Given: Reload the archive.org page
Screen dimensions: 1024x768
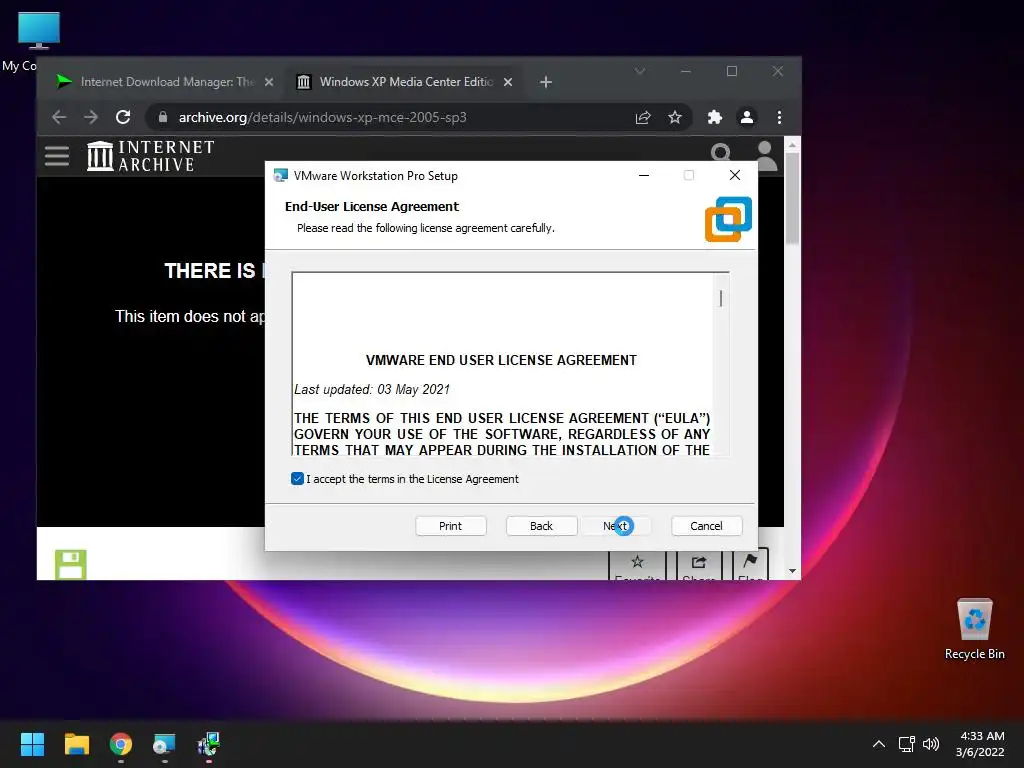Looking at the screenshot, I should [123, 117].
